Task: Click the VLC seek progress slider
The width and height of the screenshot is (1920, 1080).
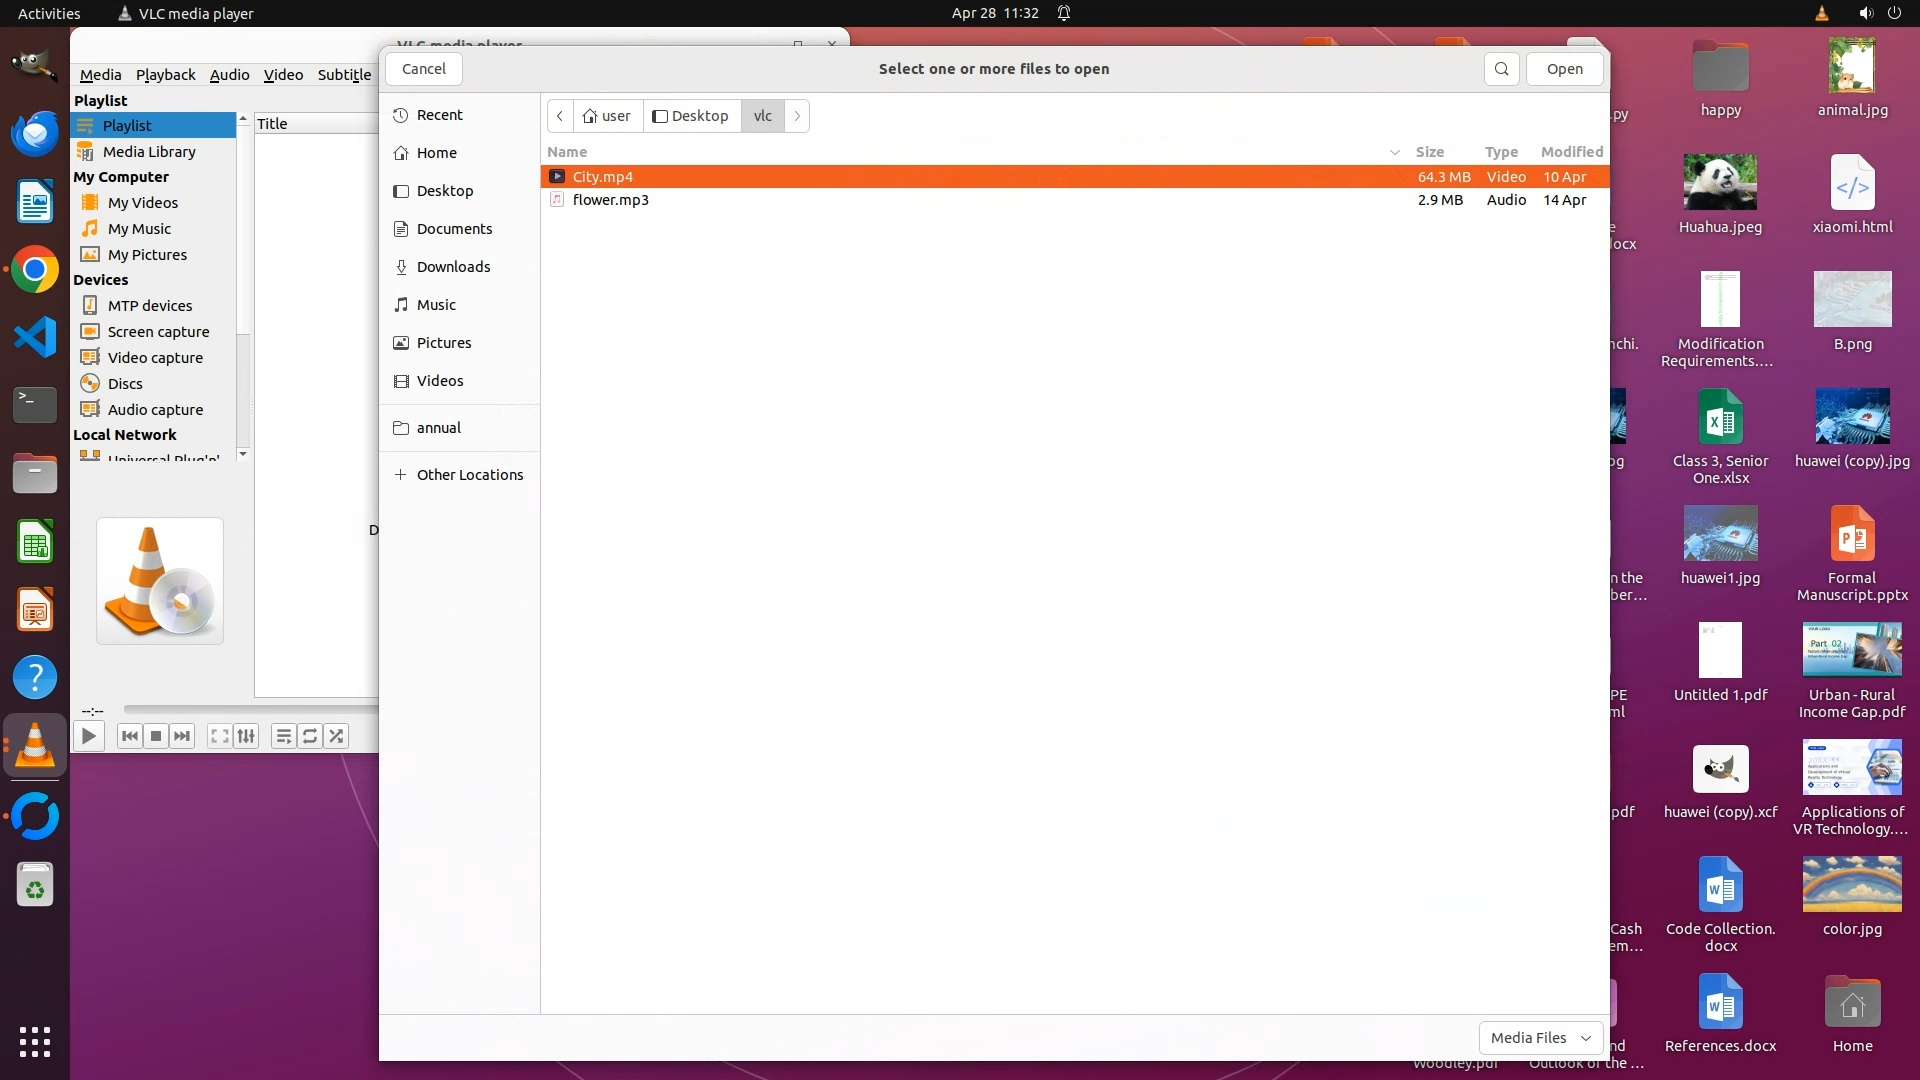Action: tap(250, 709)
